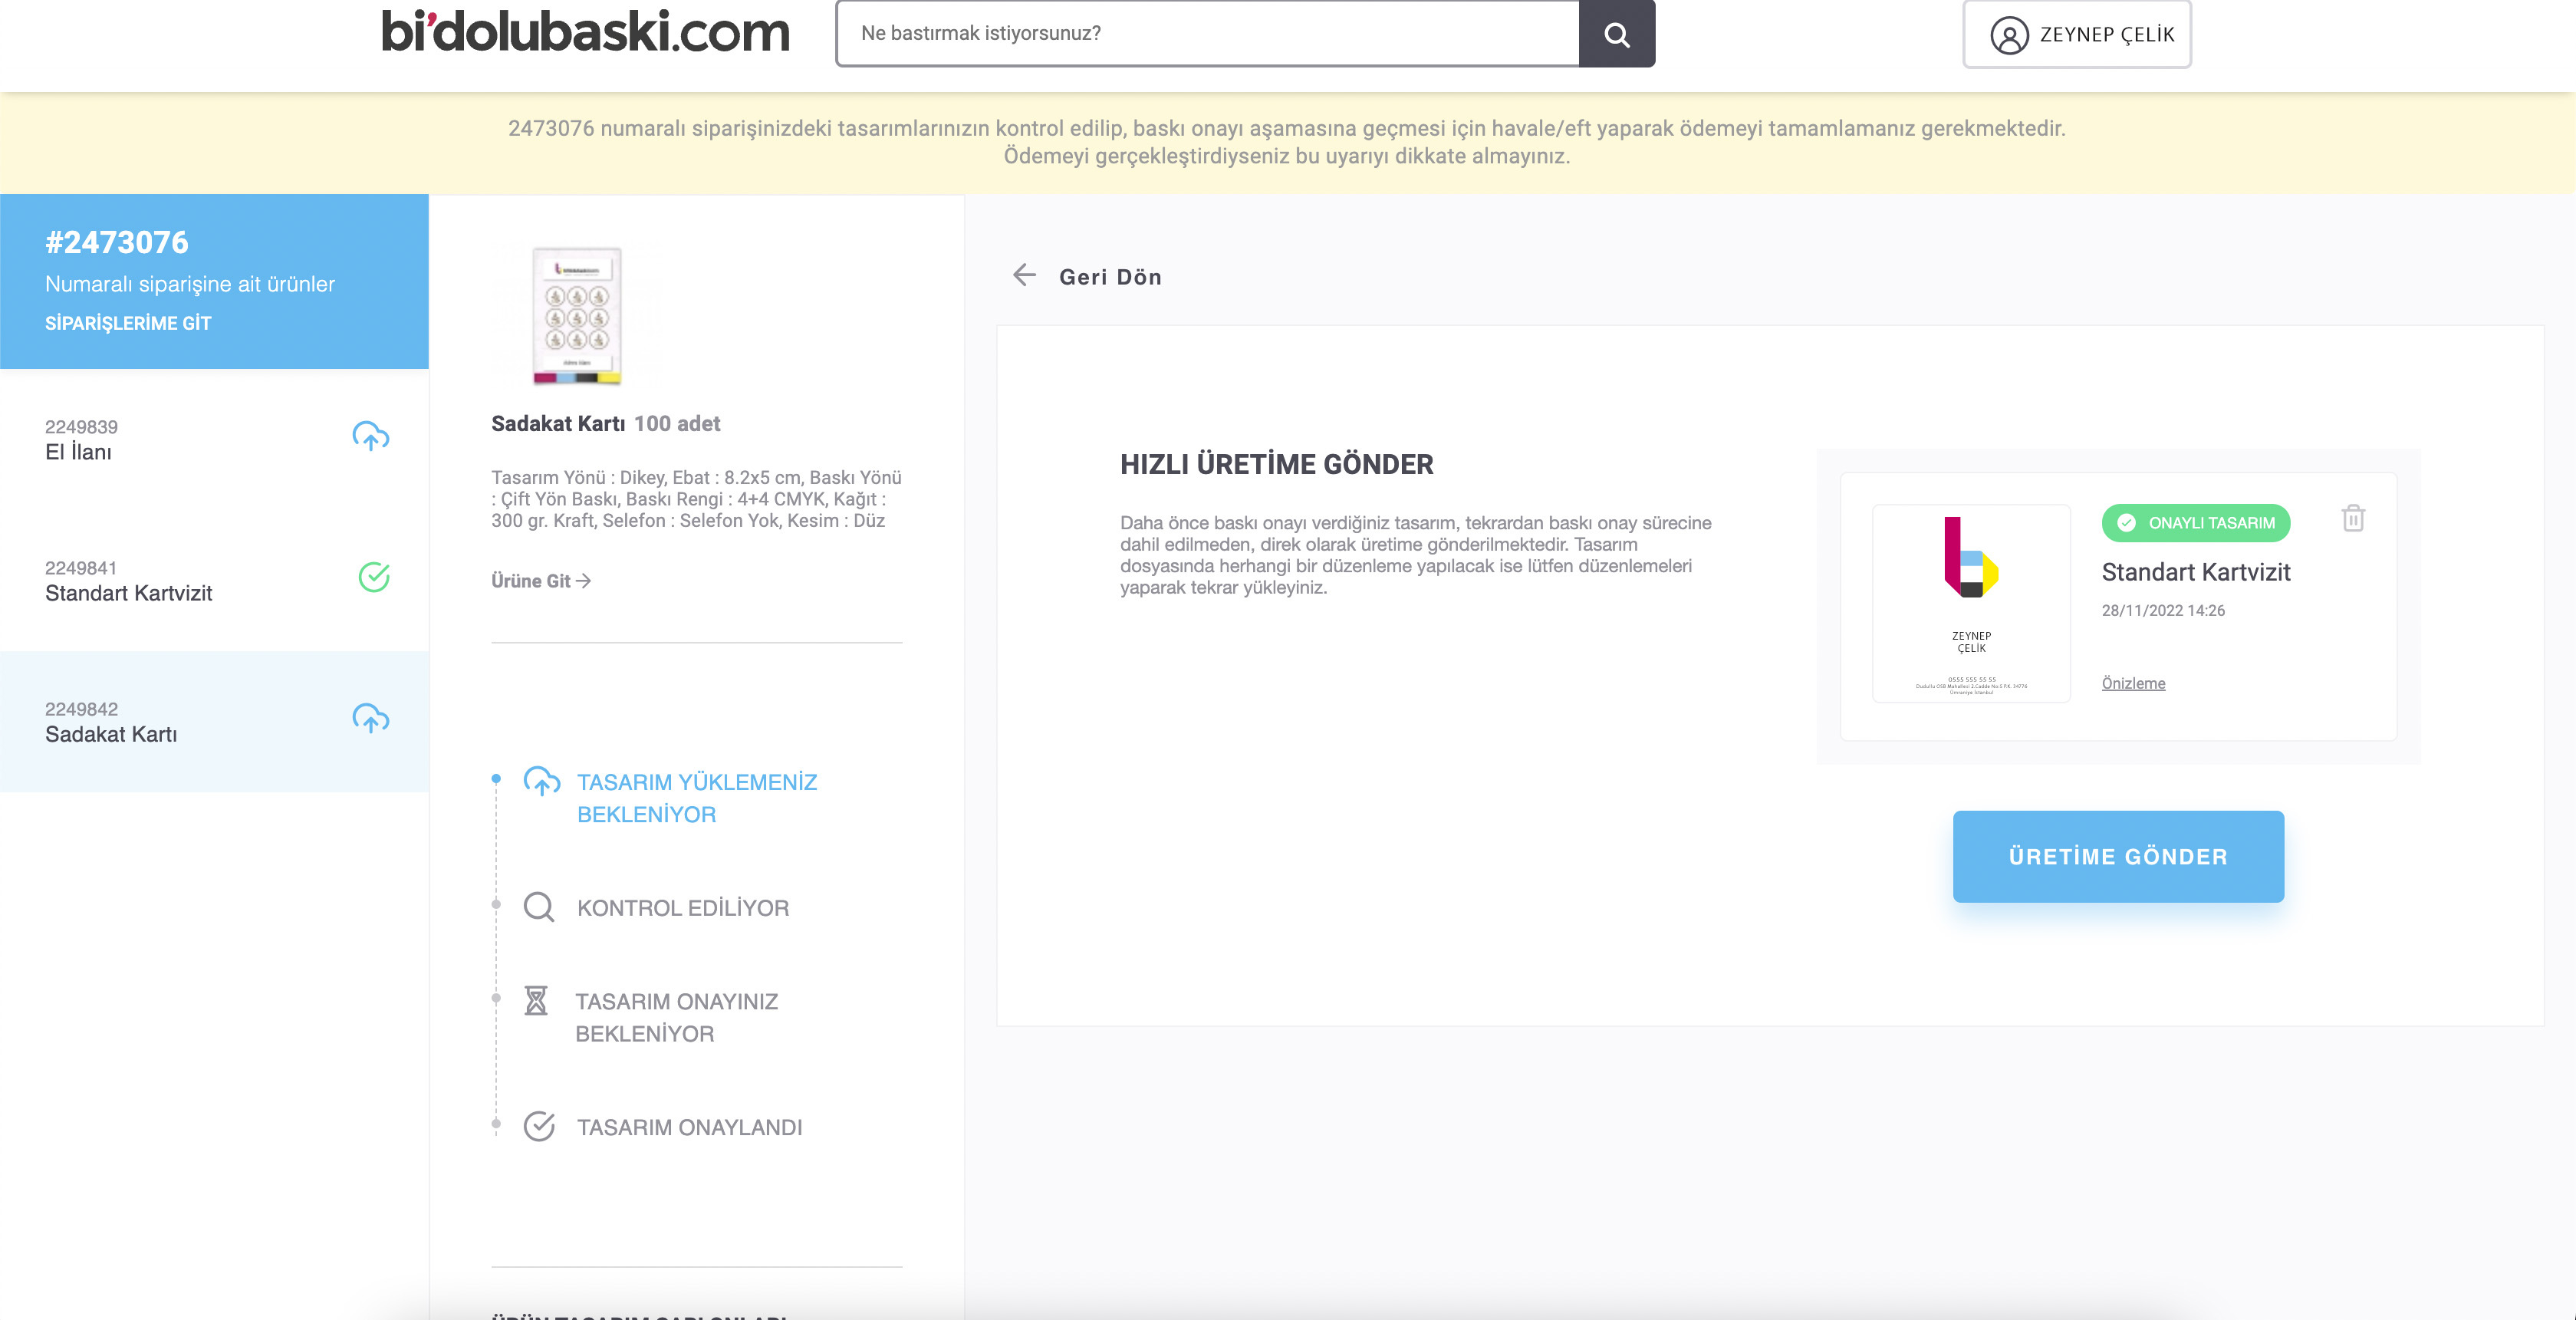Click the Tasarım Onaylandı step label

pyautogui.click(x=689, y=1127)
